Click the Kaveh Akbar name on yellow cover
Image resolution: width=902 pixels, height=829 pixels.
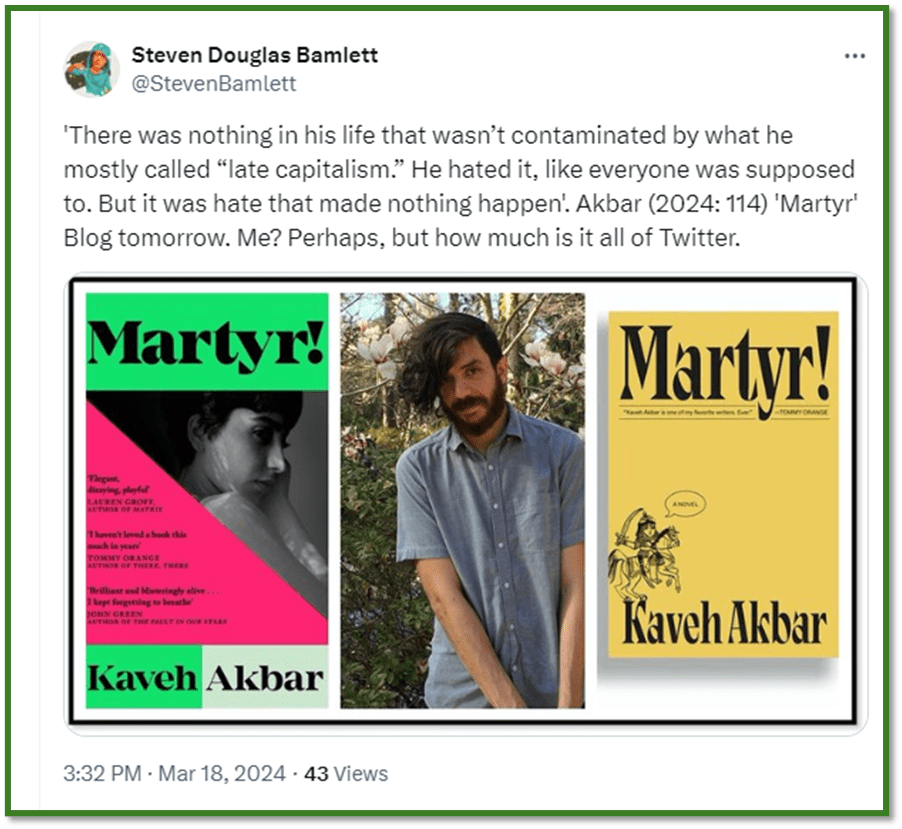724,624
